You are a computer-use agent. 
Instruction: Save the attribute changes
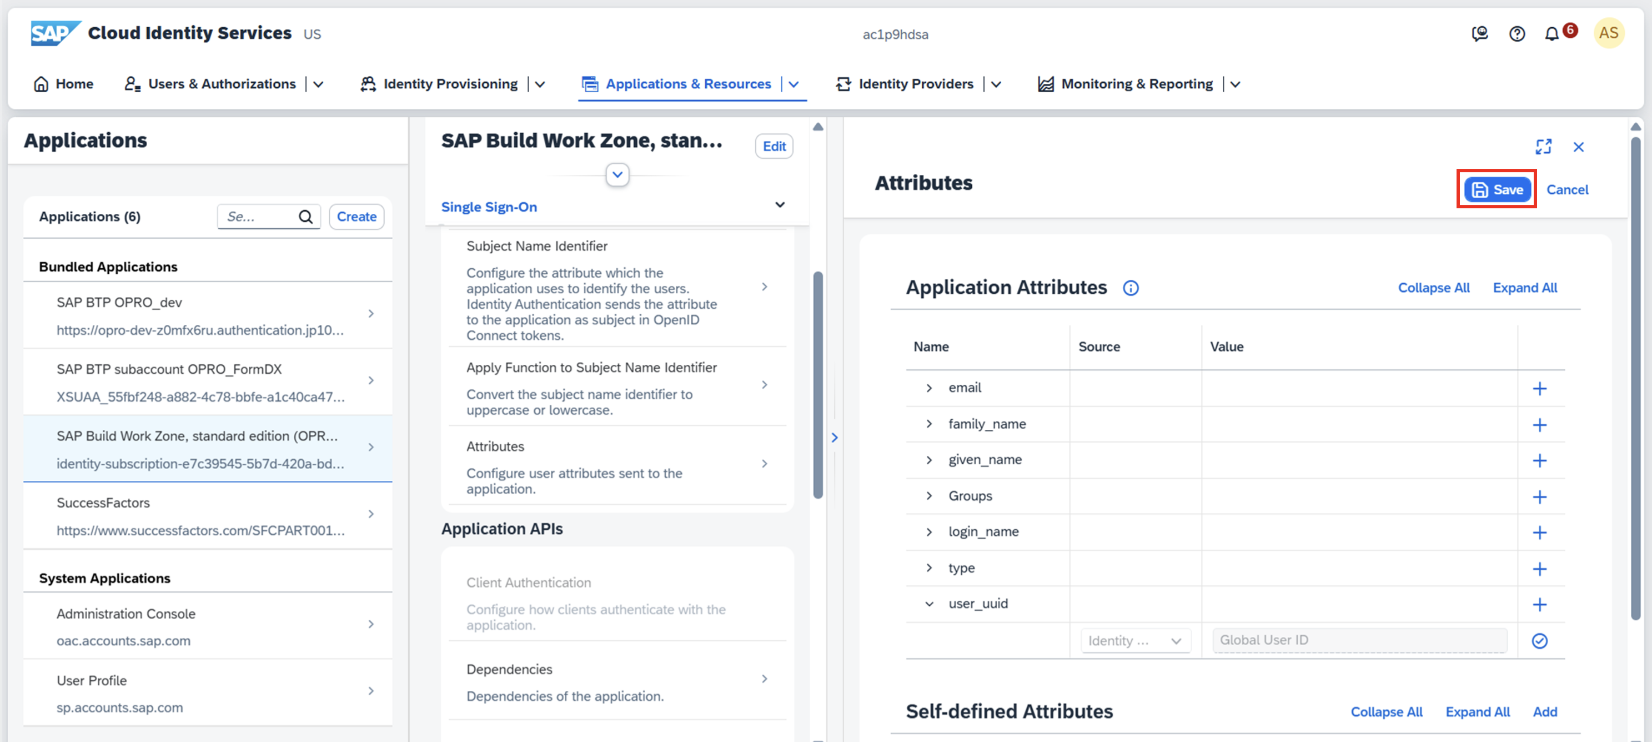point(1497,190)
